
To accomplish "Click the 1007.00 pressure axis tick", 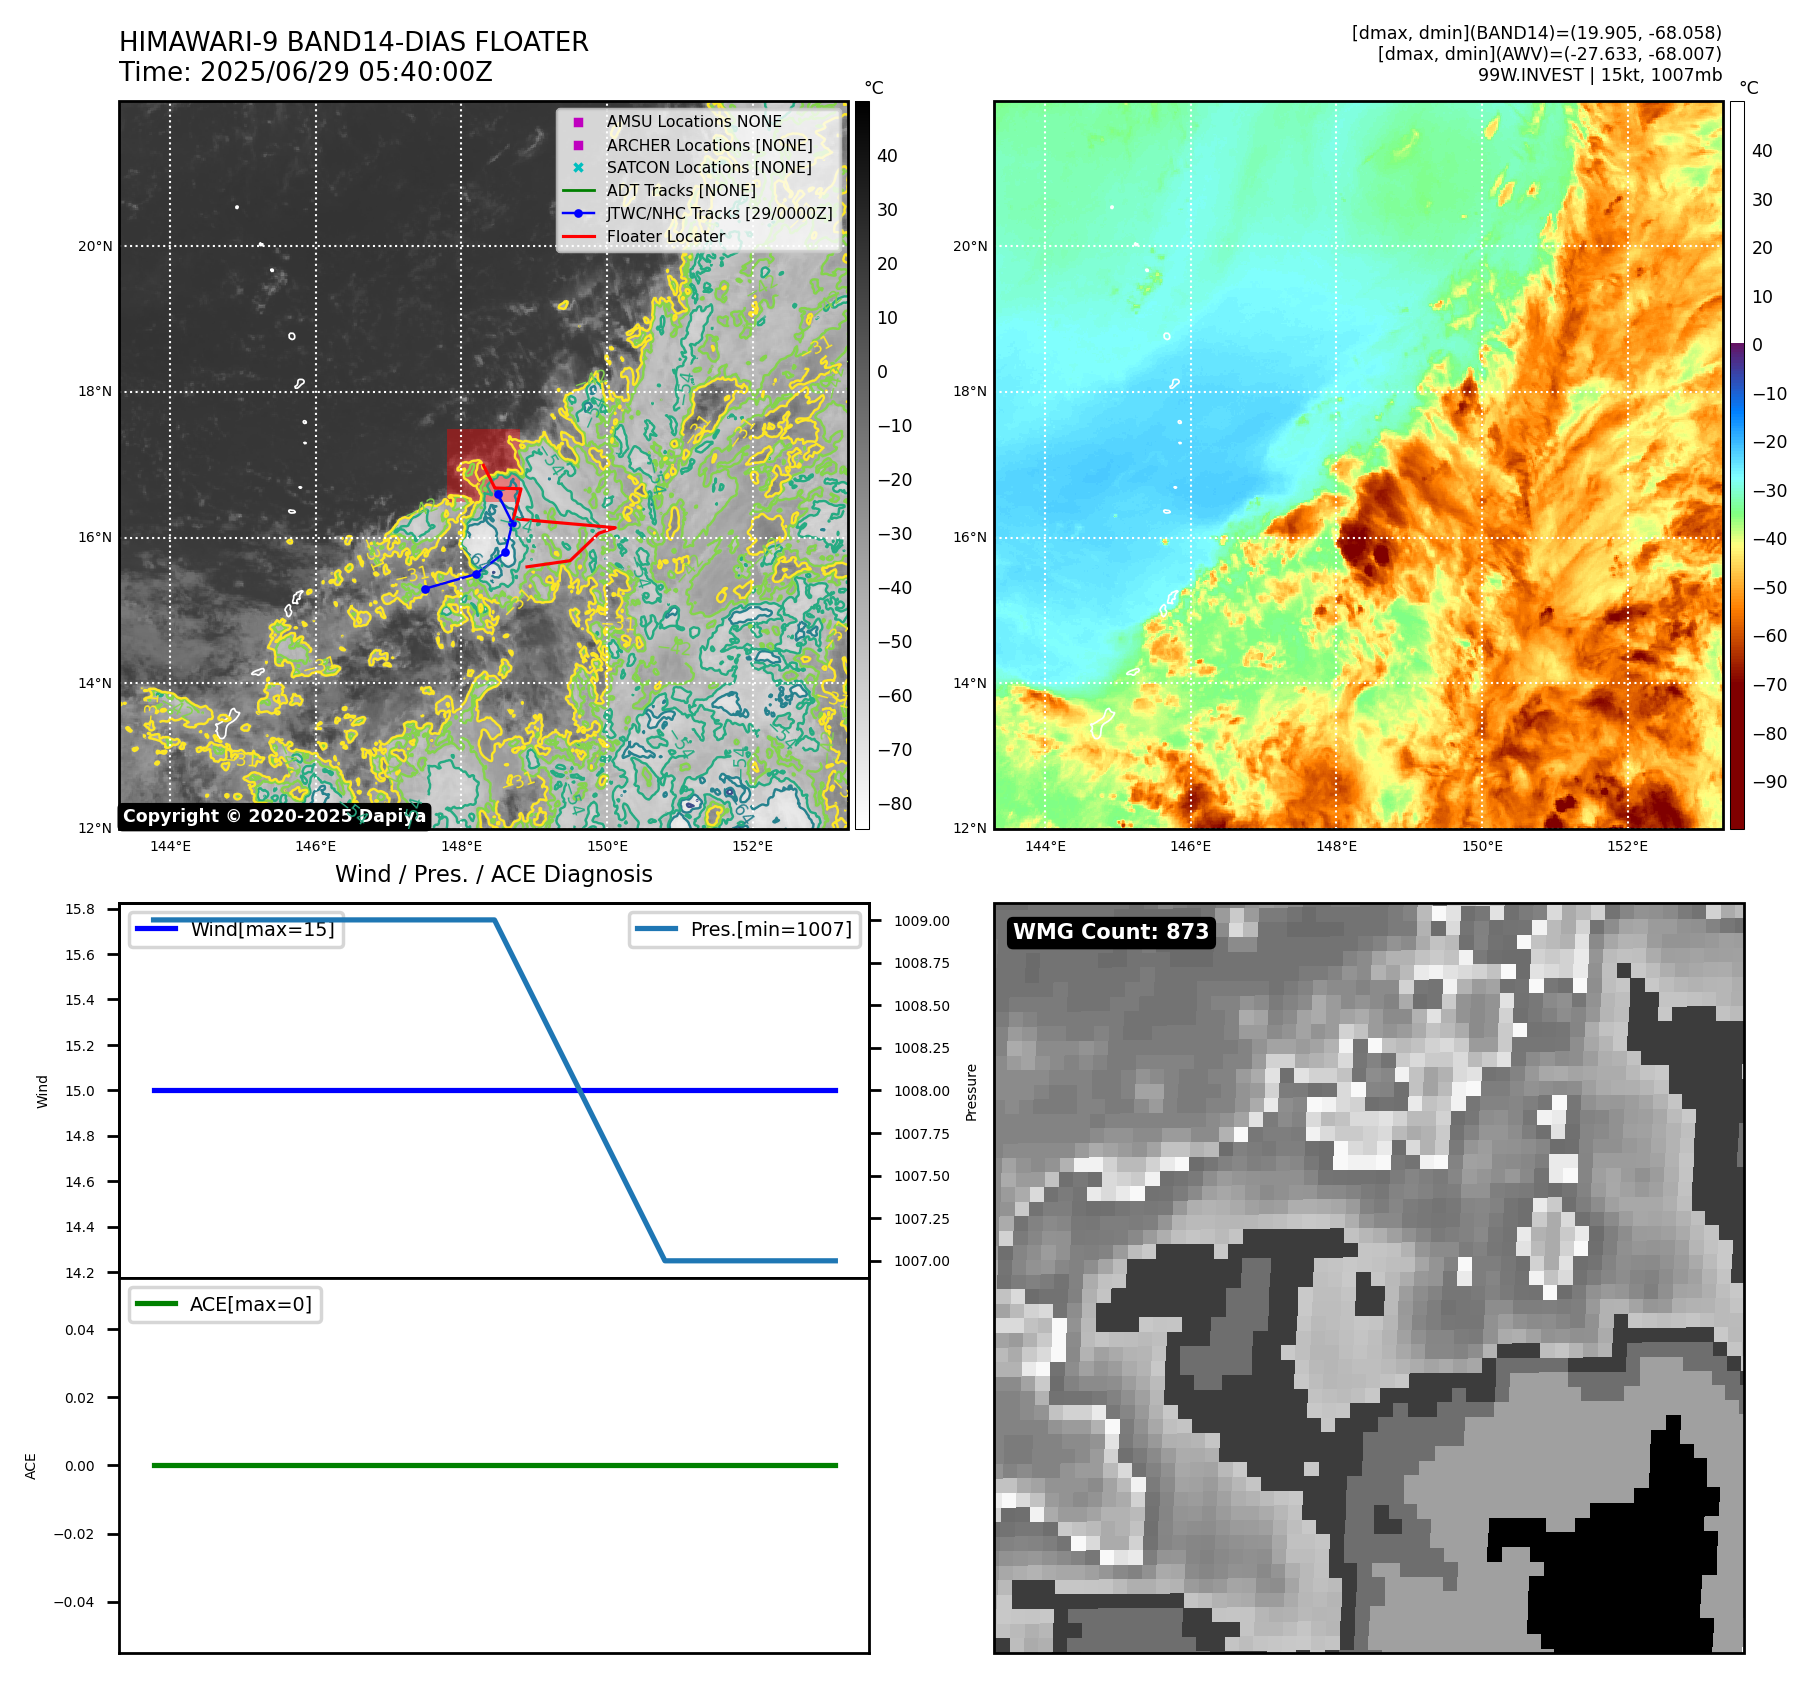I will (922, 1261).
